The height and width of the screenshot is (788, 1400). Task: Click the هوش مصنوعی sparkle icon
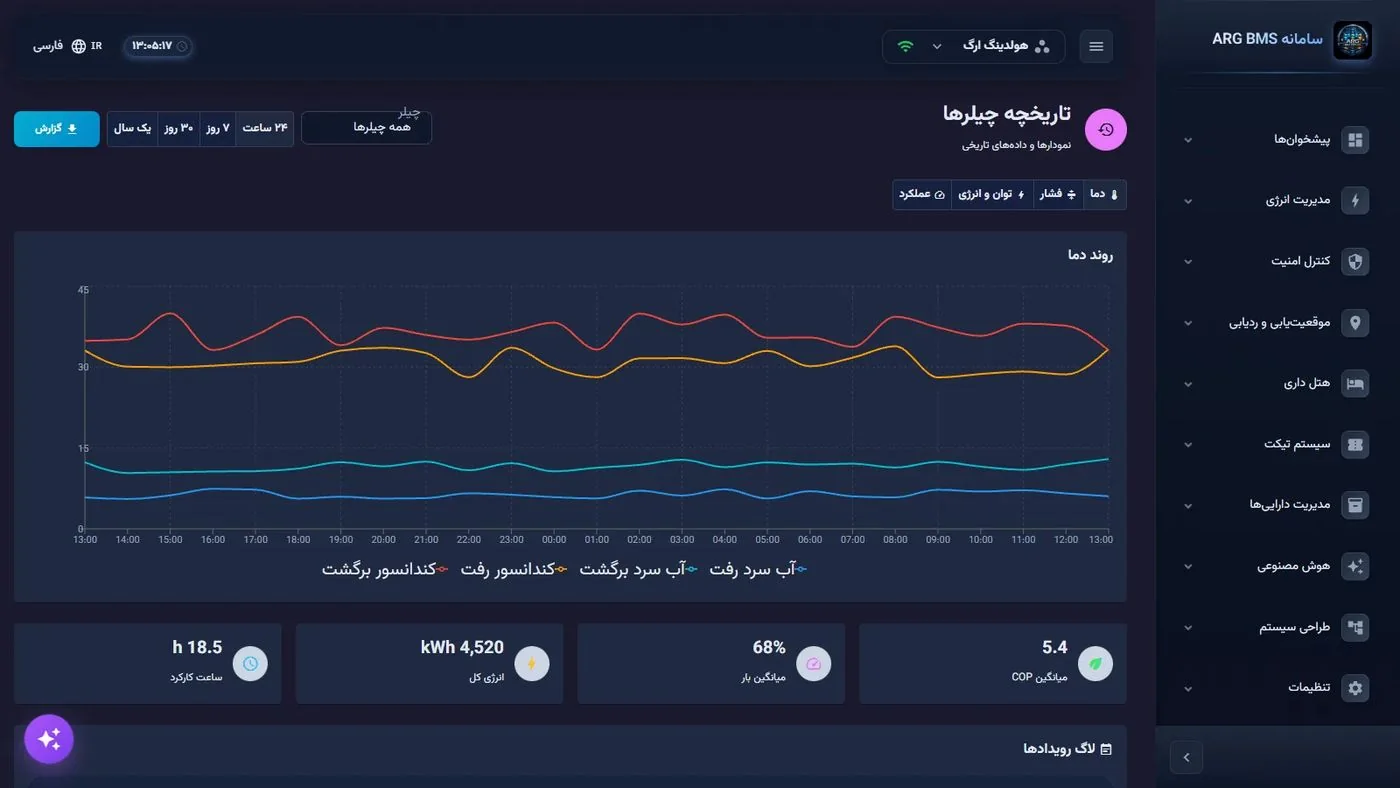point(1355,566)
